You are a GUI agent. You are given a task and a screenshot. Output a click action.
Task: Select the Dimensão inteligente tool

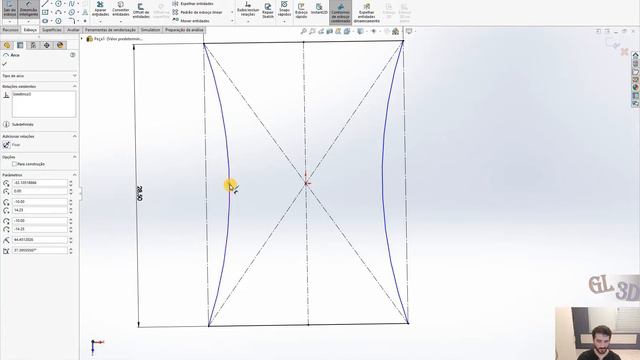pos(29,10)
